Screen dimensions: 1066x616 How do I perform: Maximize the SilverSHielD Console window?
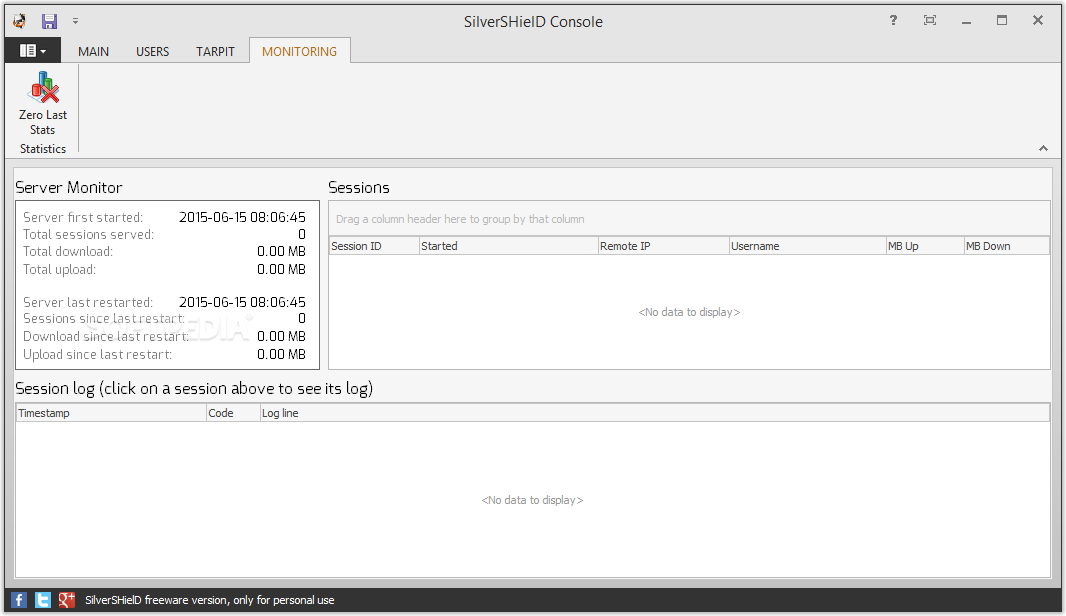coord(1001,20)
